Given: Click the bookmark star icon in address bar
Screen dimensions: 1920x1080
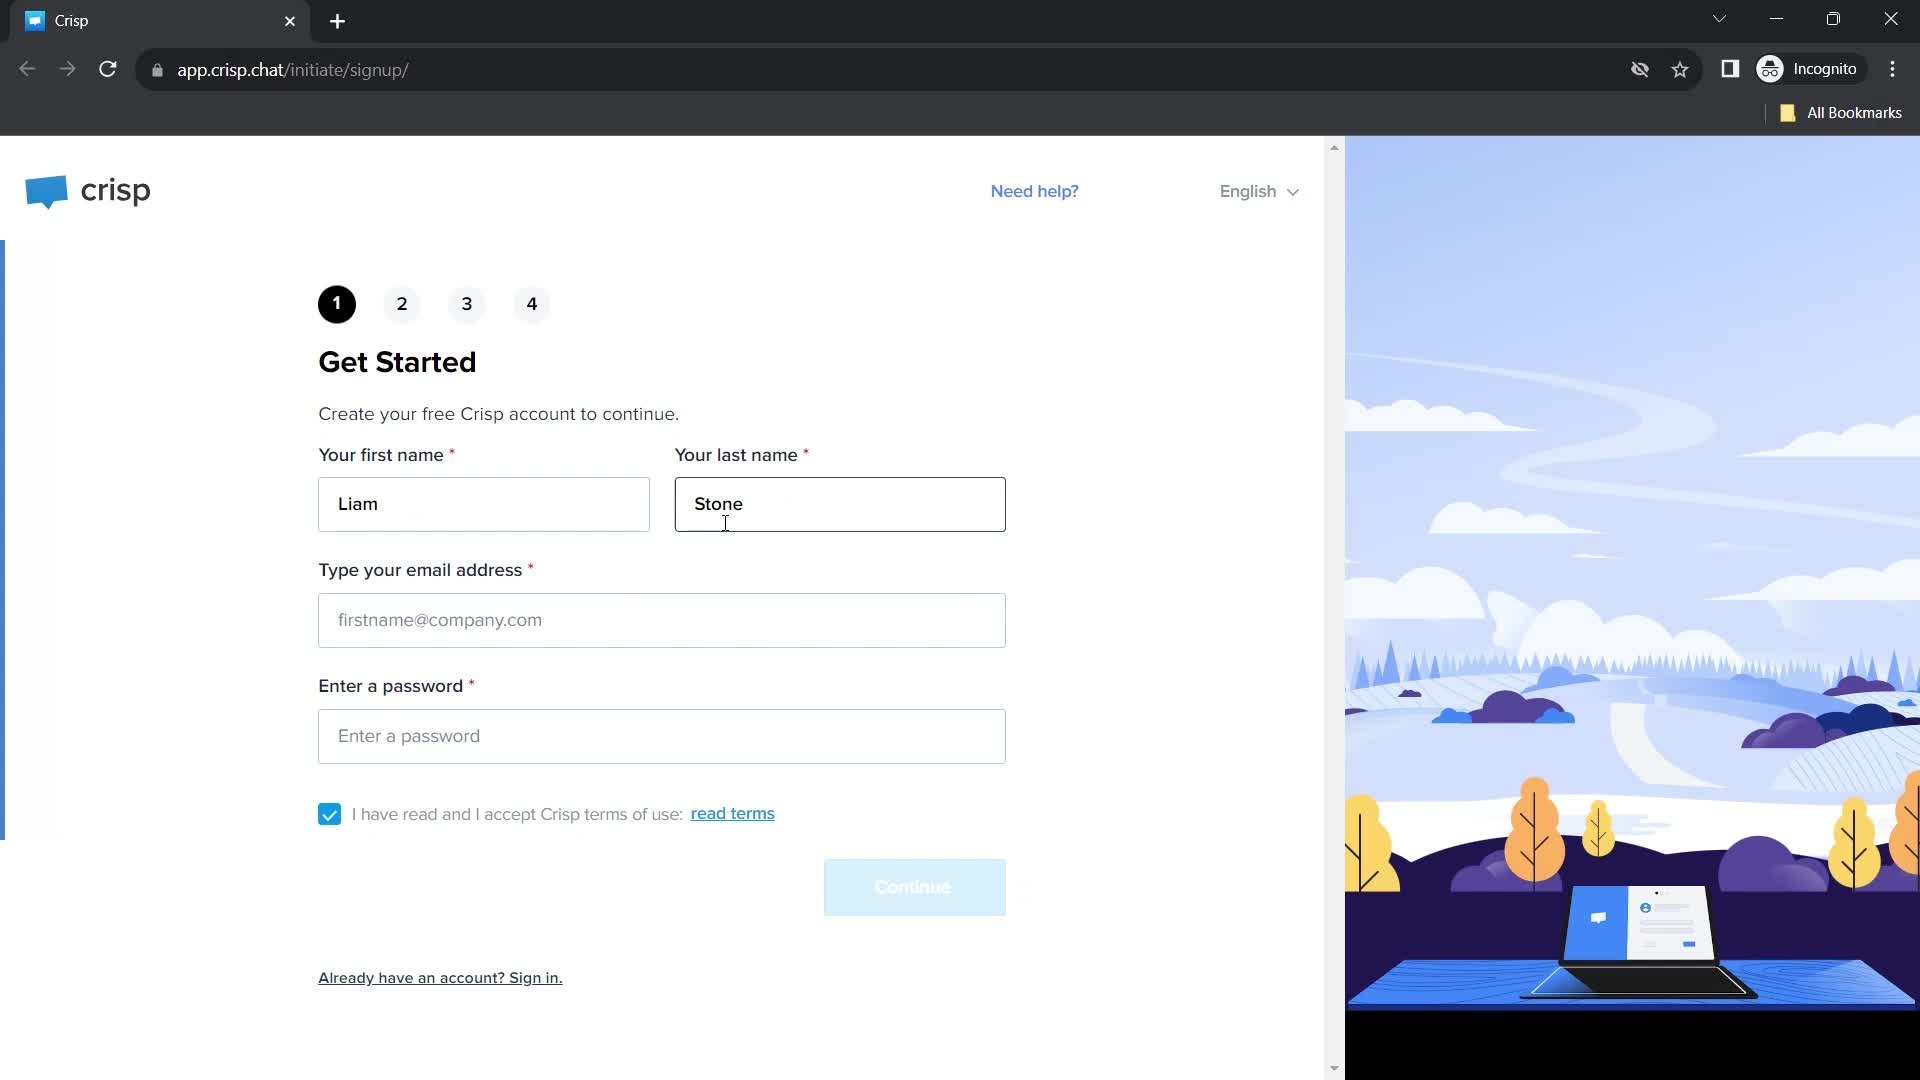Looking at the screenshot, I should (1681, 69).
